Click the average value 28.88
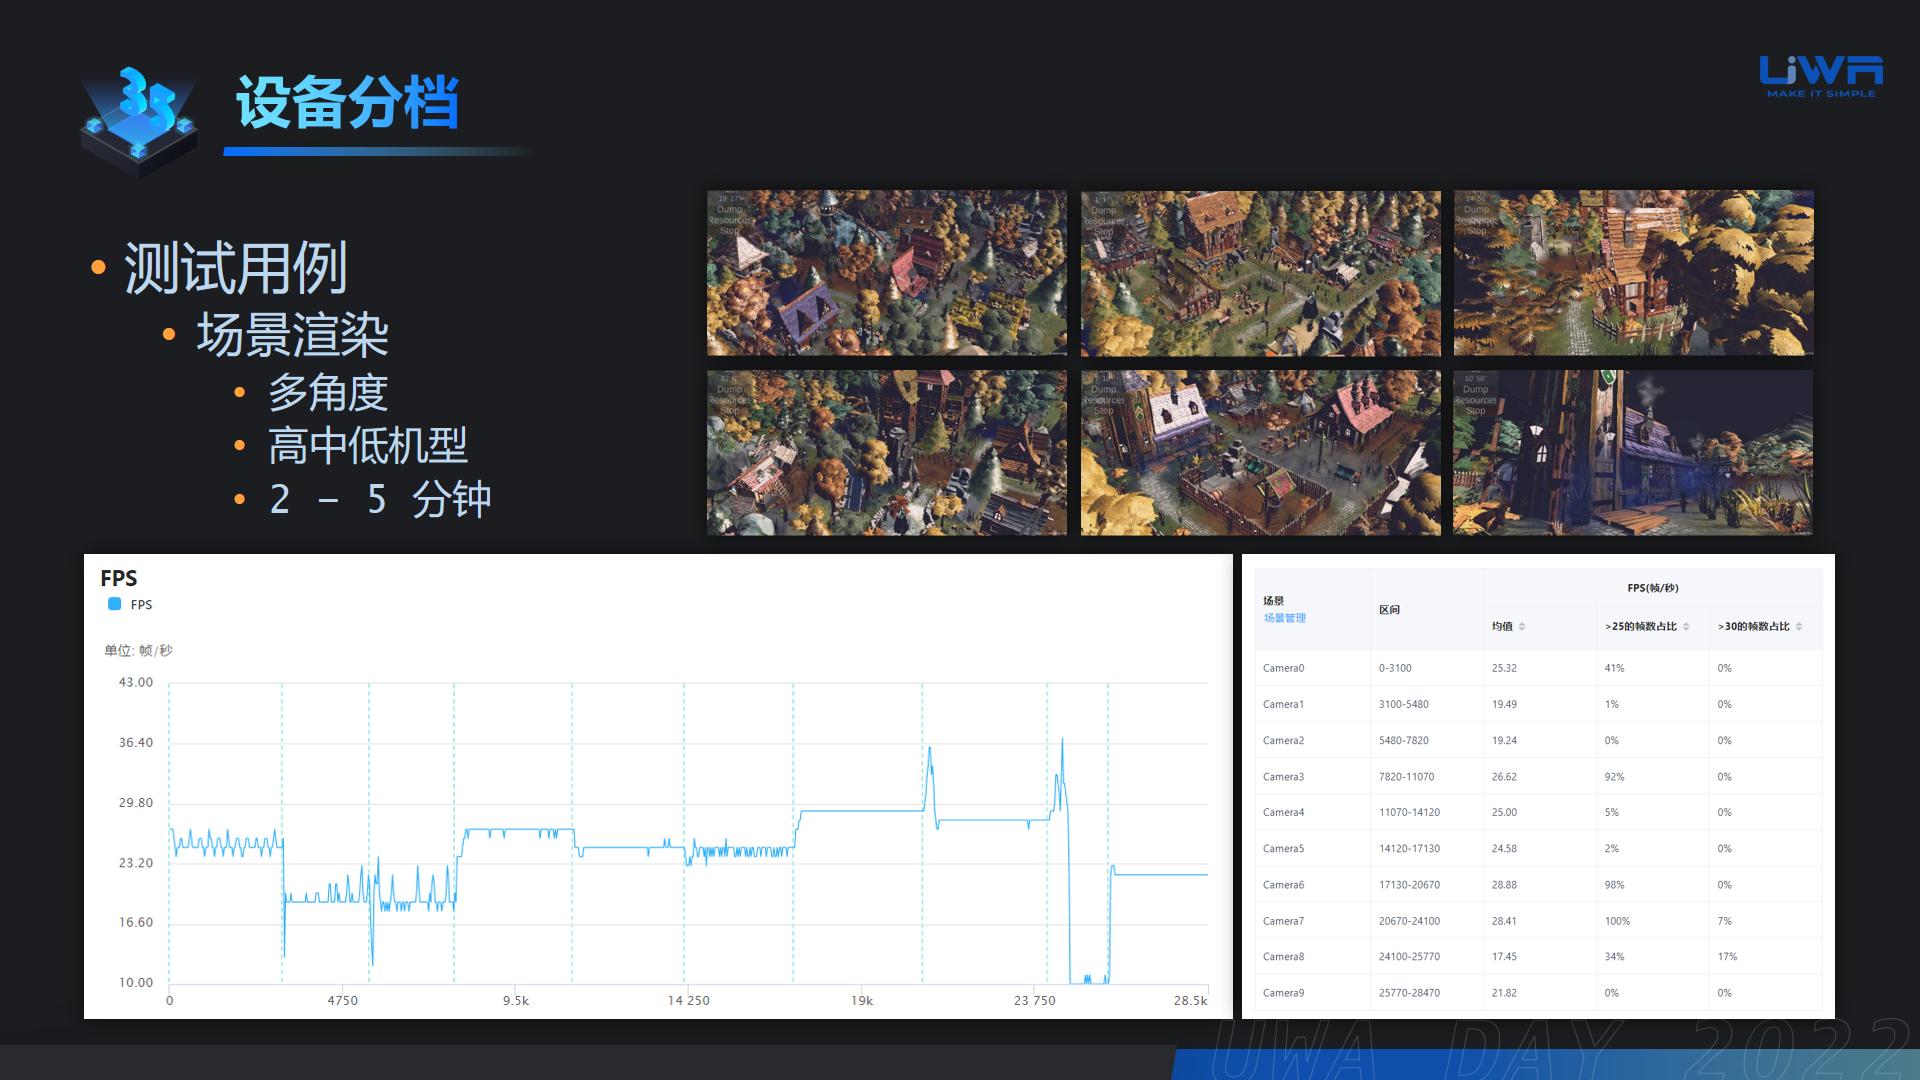The height and width of the screenshot is (1080, 1920). (x=1504, y=885)
